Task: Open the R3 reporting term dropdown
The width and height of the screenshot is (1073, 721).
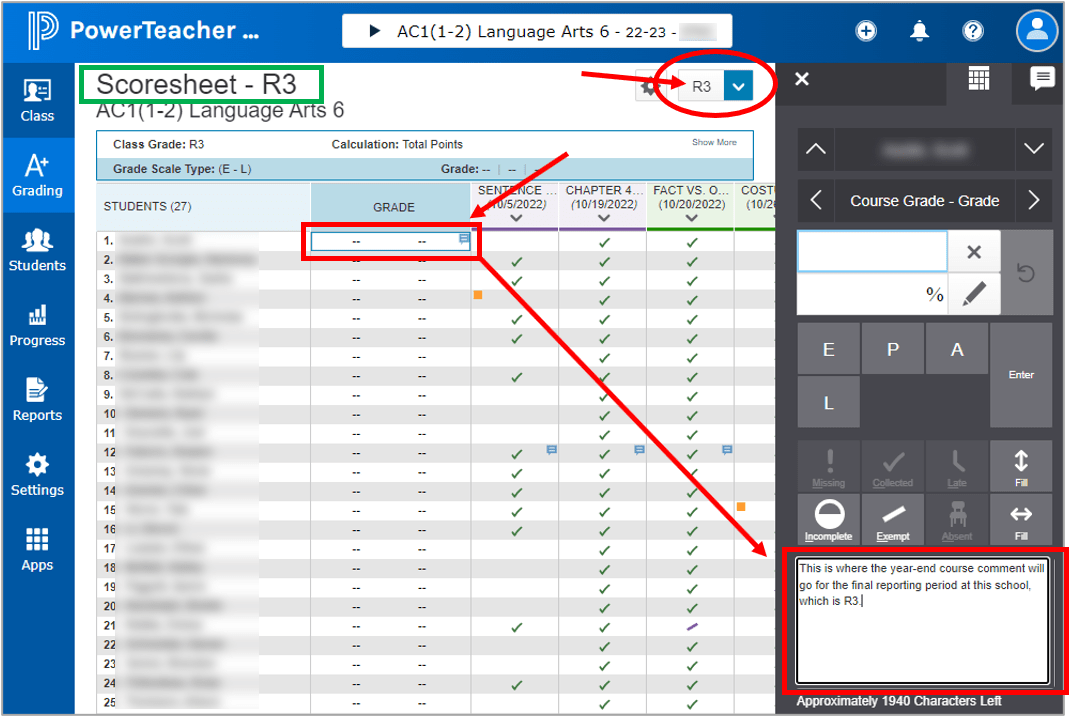Action: 738,86
